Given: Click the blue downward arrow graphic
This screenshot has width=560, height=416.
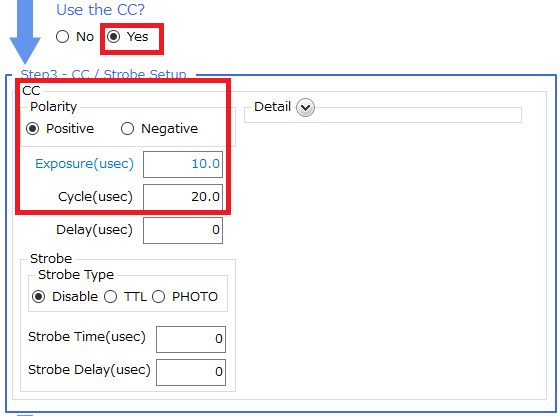Looking at the screenshot, I should point(25,32).
